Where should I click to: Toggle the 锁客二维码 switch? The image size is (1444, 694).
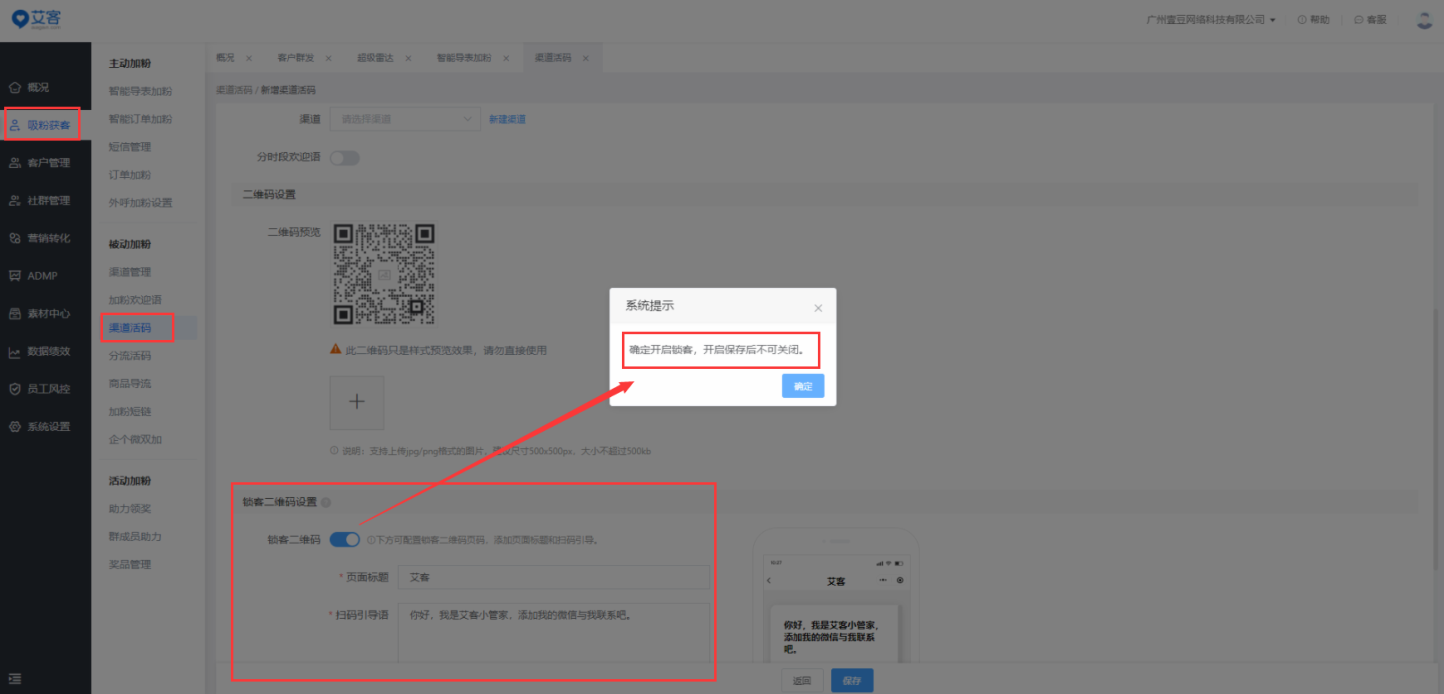344,540
